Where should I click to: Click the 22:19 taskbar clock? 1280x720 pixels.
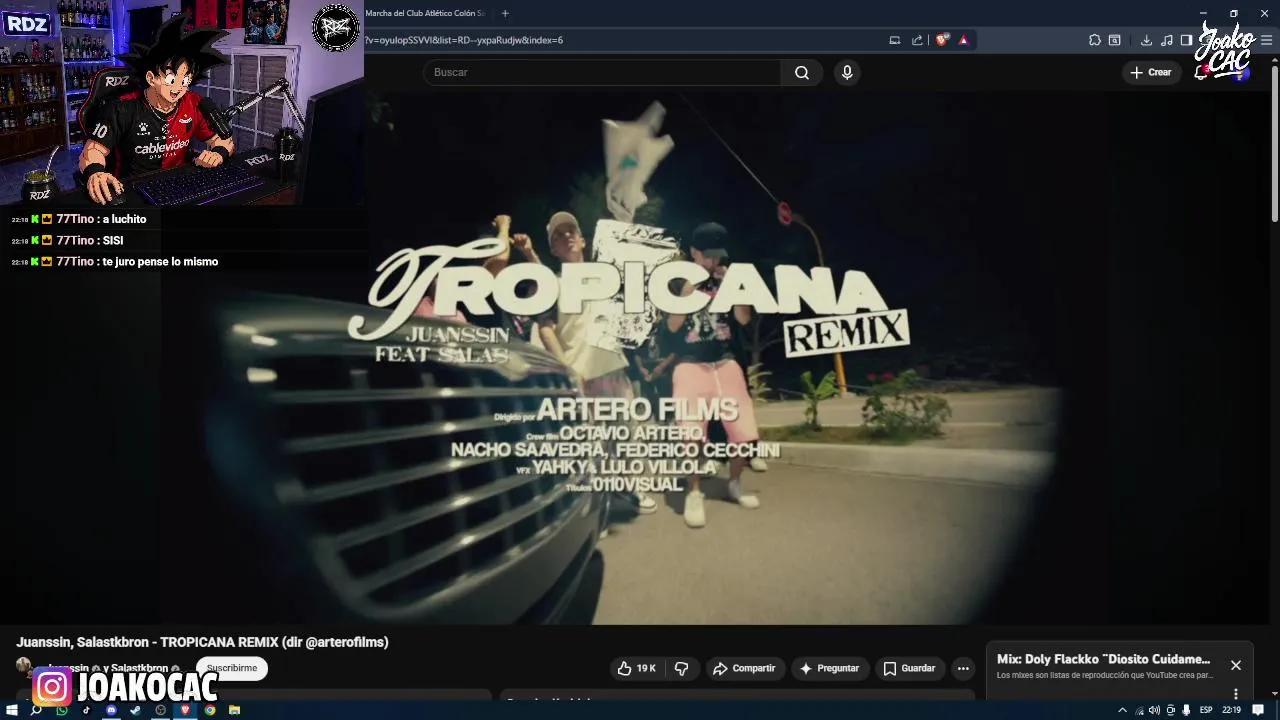pos(1231,710)
